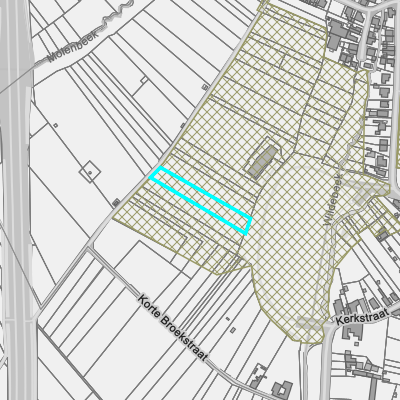Click the small square parcel with centre dot
This screenshot has width=400, height=400.
(90, 172)
